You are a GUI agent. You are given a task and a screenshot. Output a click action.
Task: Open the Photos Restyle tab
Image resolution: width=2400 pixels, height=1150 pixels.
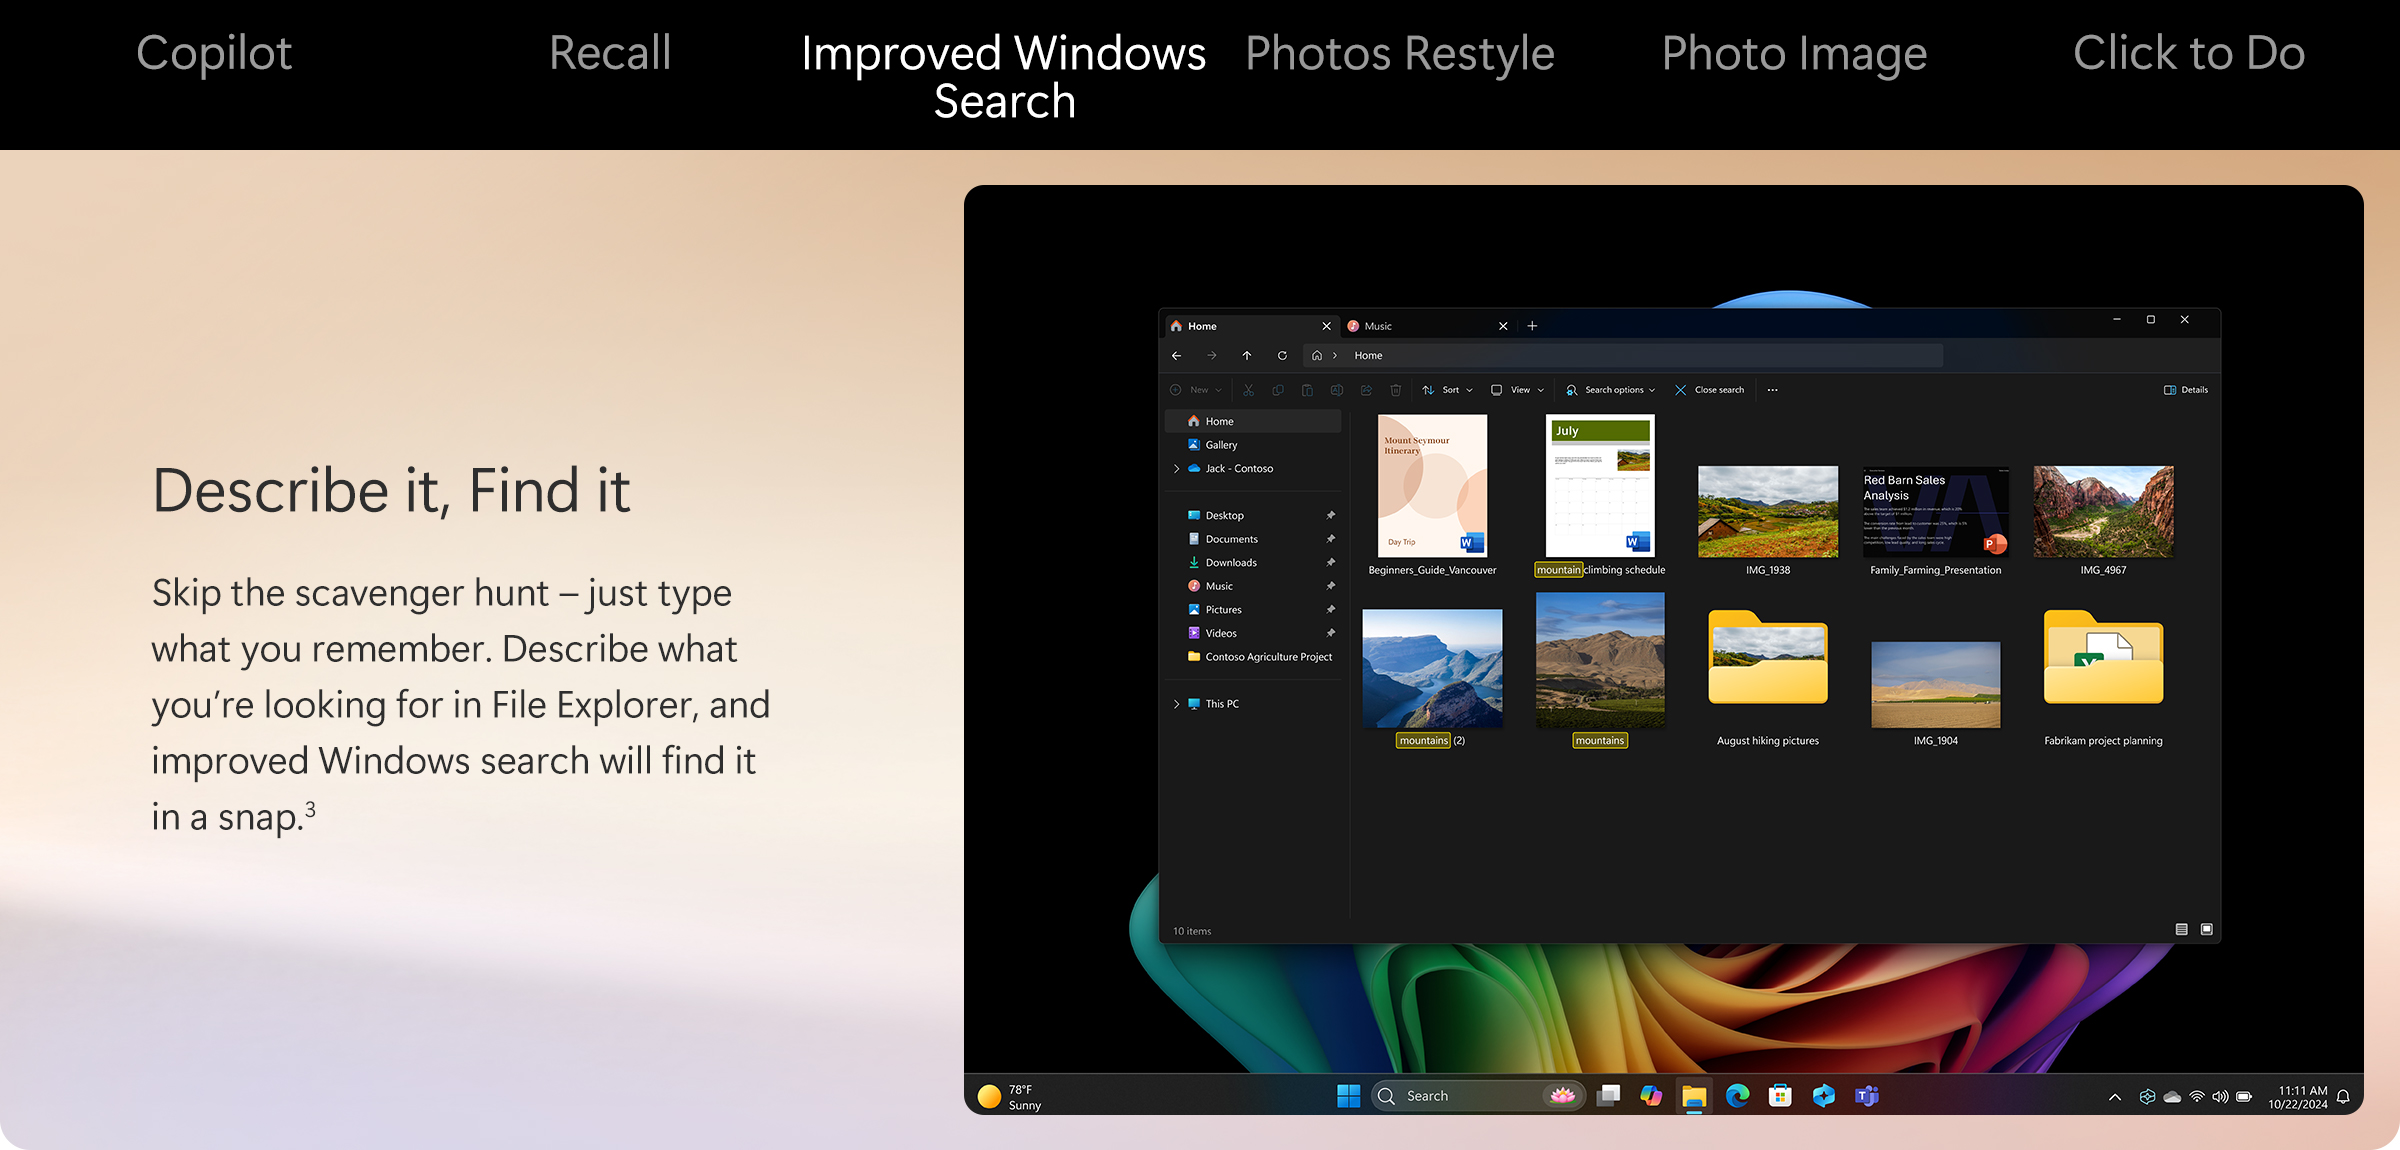[1399, 53]
